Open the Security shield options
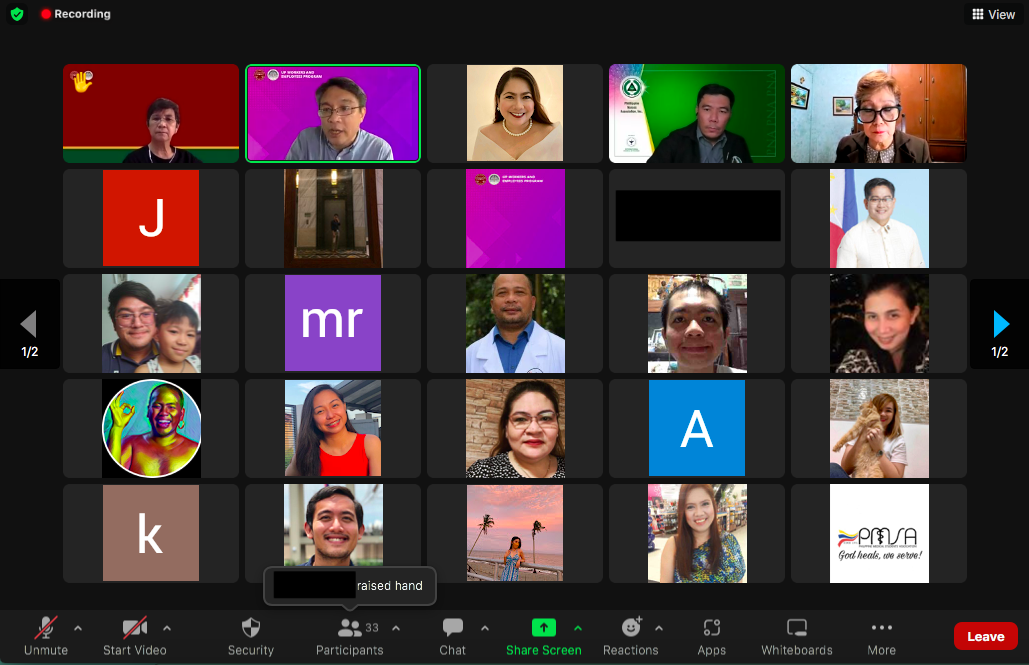The width and height of the screenshot is (1029, 665). [x=250, y=636]
